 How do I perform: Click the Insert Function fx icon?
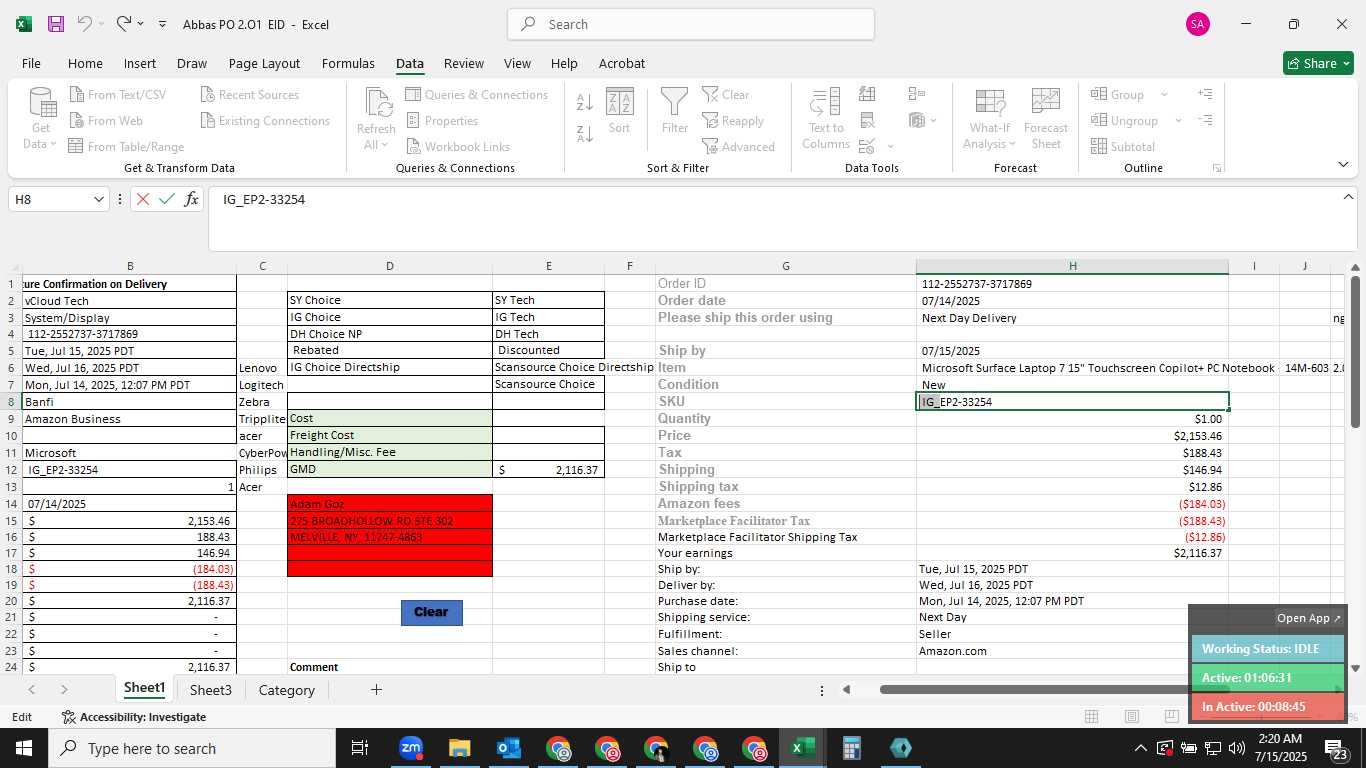click(191, 199)
